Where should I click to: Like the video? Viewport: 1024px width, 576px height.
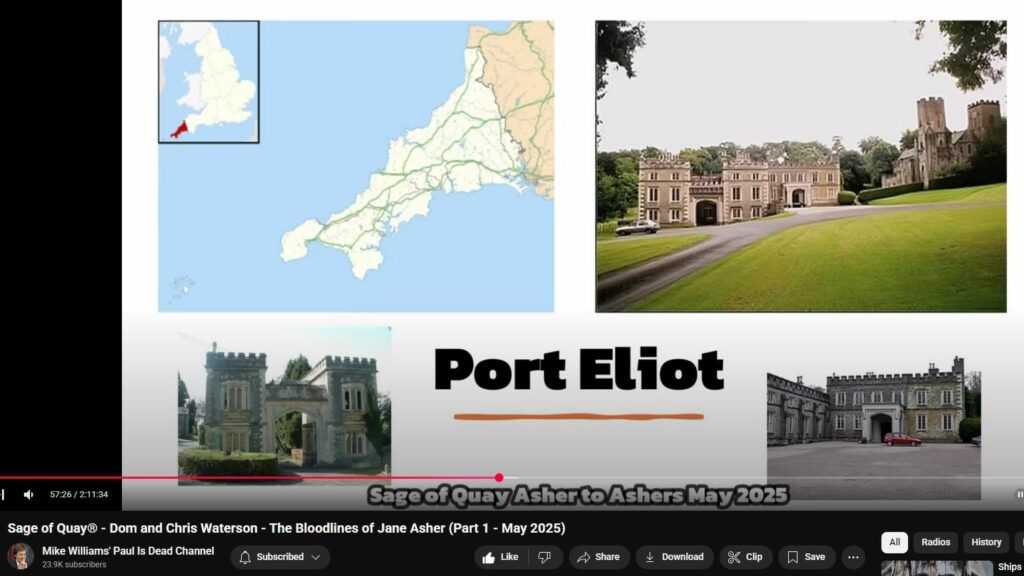tap(500, 557)
